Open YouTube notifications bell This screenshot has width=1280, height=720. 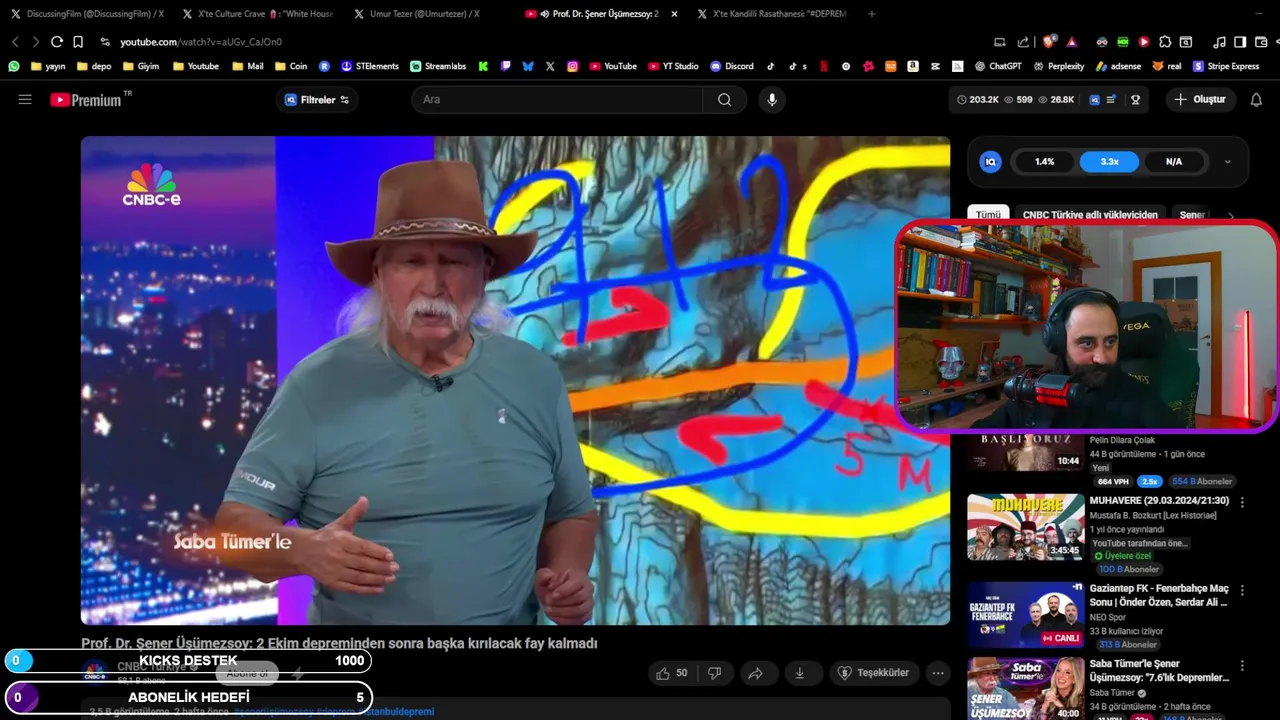[x=1256, y=100]
